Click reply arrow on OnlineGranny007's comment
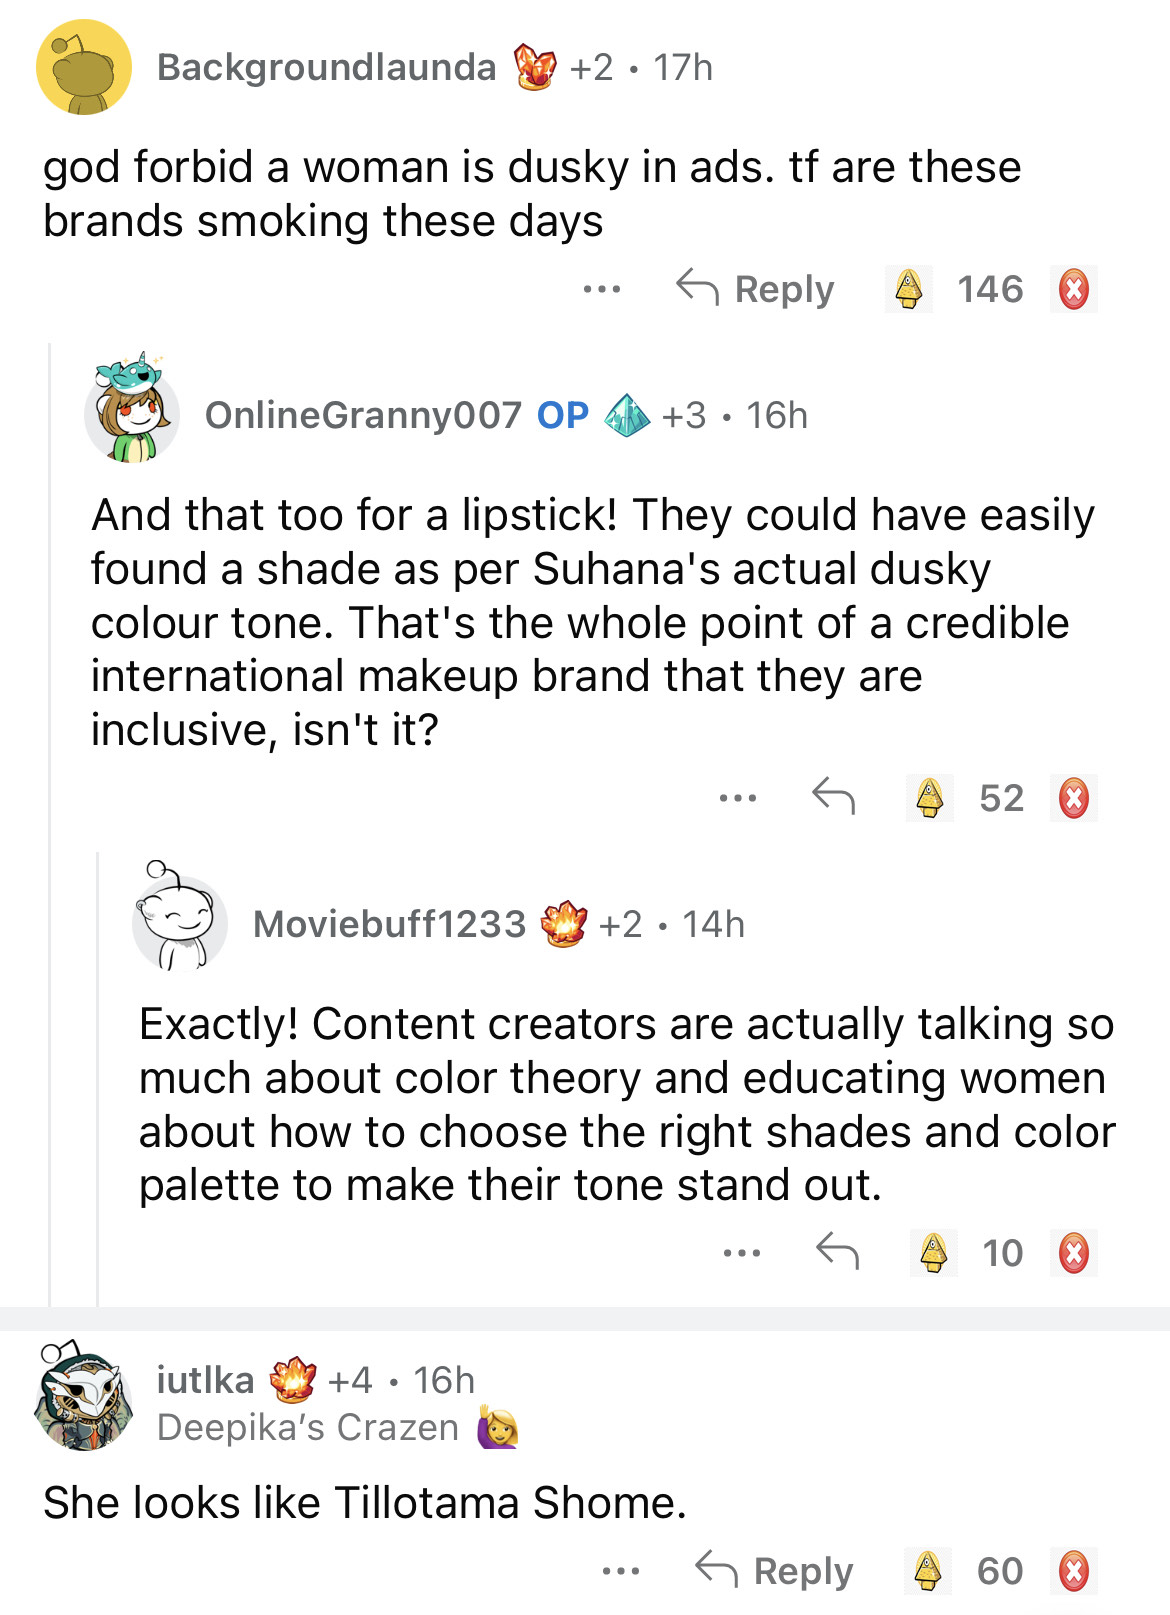 tap(833, 797)
